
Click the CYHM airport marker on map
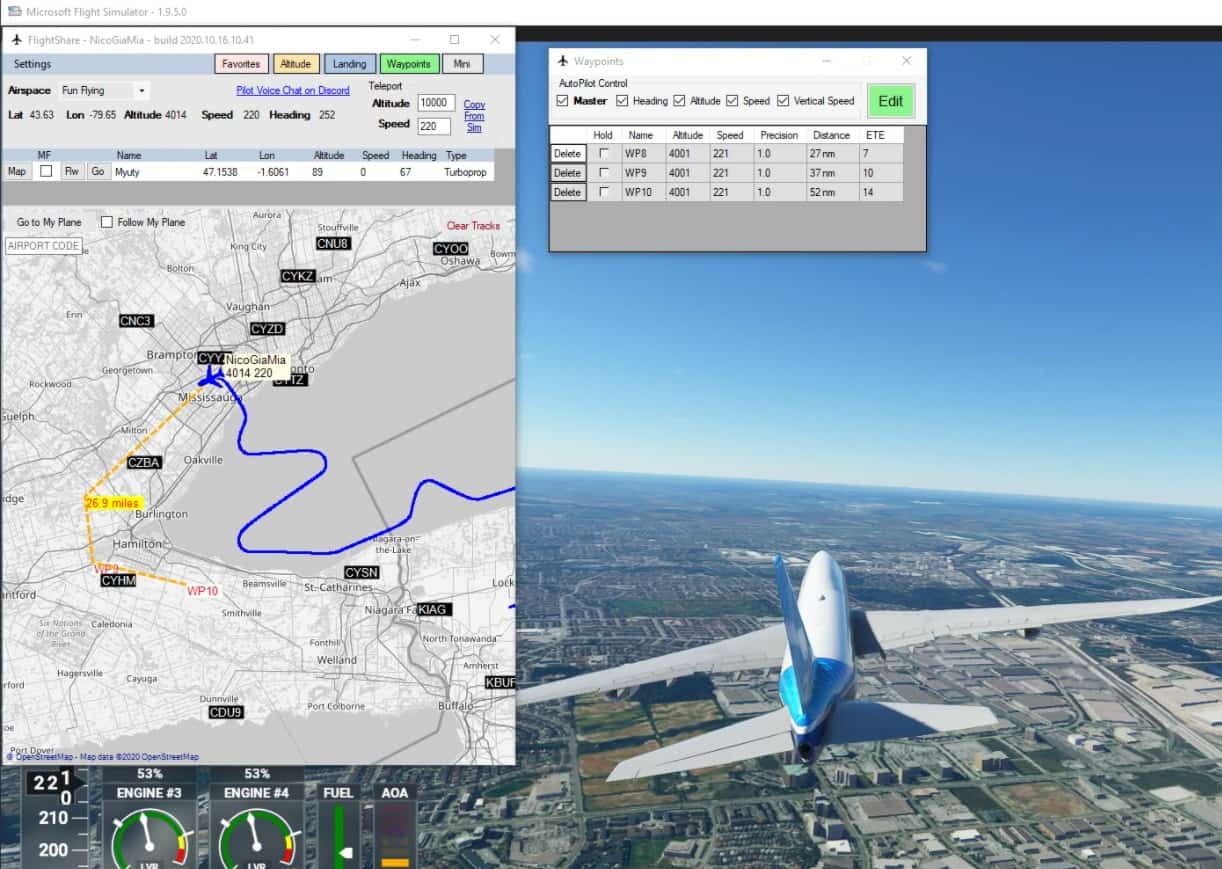point(118,580)
